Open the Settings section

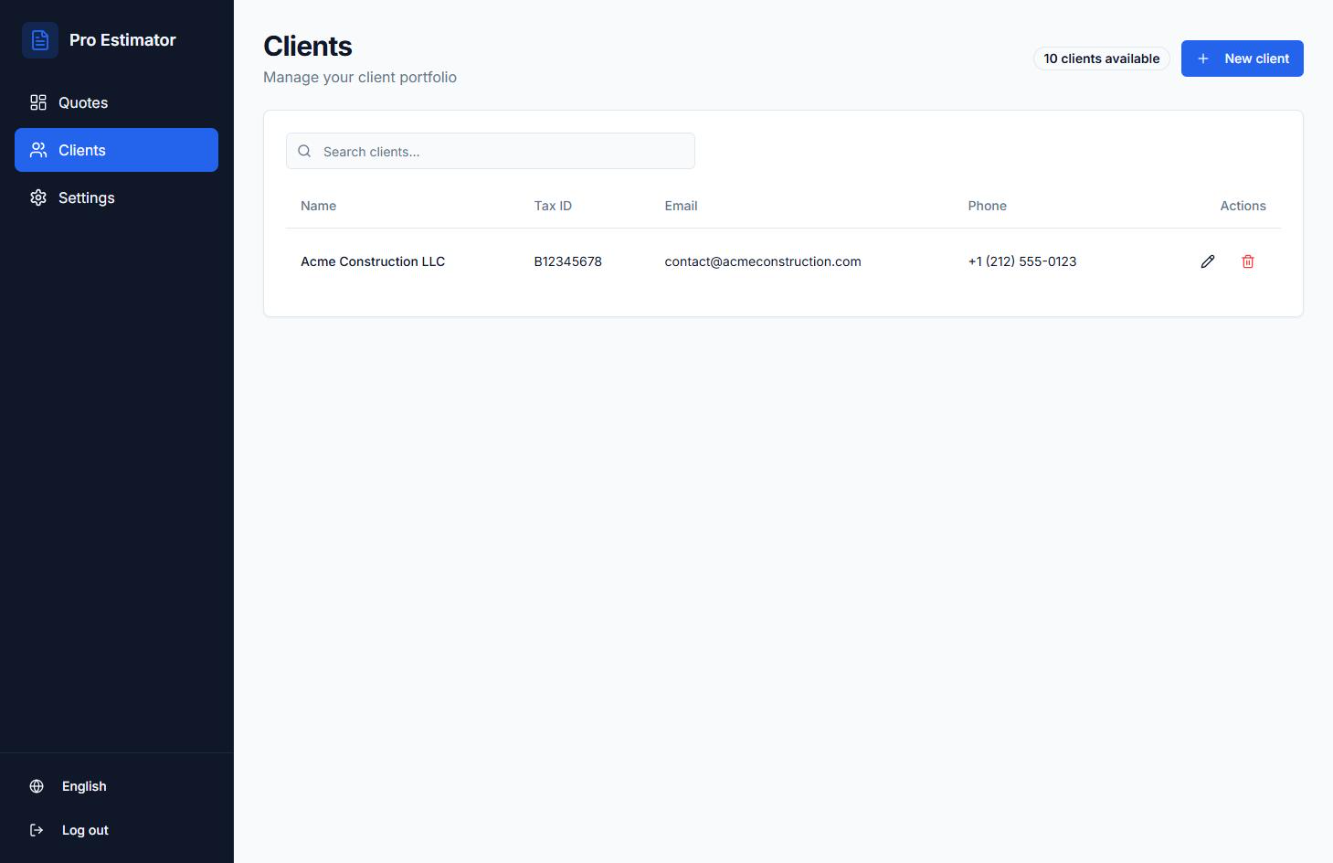pos(85,197)
